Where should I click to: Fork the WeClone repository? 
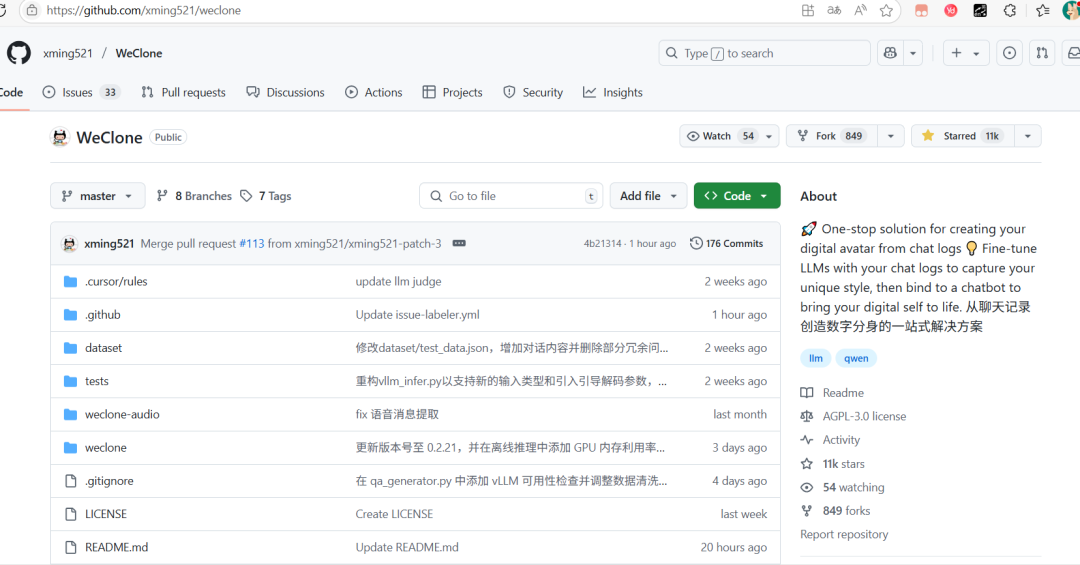(831, 136)
